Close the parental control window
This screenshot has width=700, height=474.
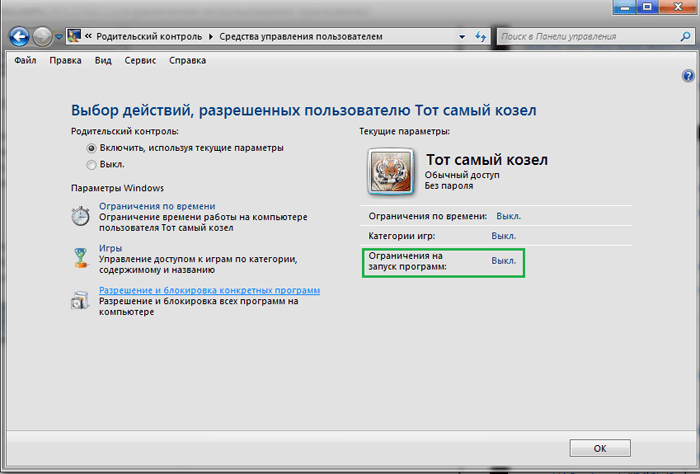click(678, 6)
